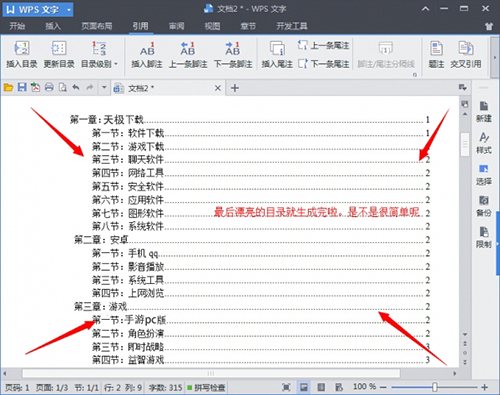Click the Cross-reference icon (交叉引用)
500x395 pixels.
click(x=466, y=55)
